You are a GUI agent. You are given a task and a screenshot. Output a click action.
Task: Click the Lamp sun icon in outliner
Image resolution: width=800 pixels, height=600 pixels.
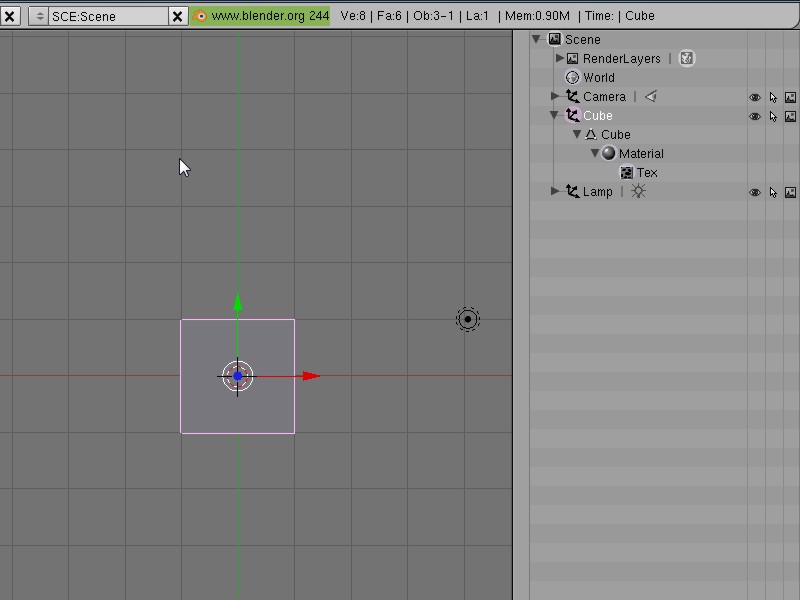tap(638, 191)
